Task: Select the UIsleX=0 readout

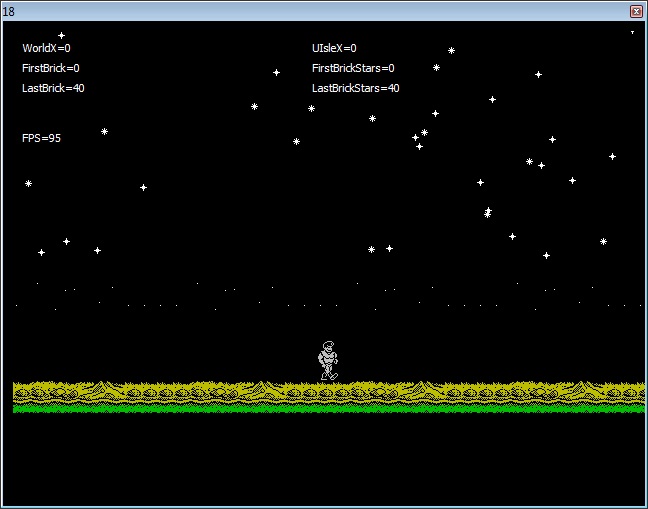Action: [x=334, y=48]
